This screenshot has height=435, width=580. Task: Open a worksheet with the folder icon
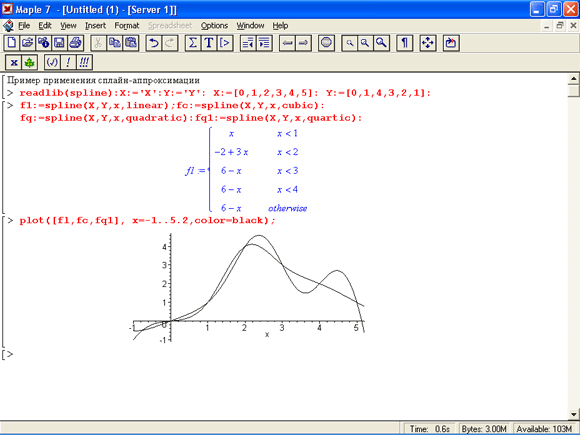click(x=28, y=43)
